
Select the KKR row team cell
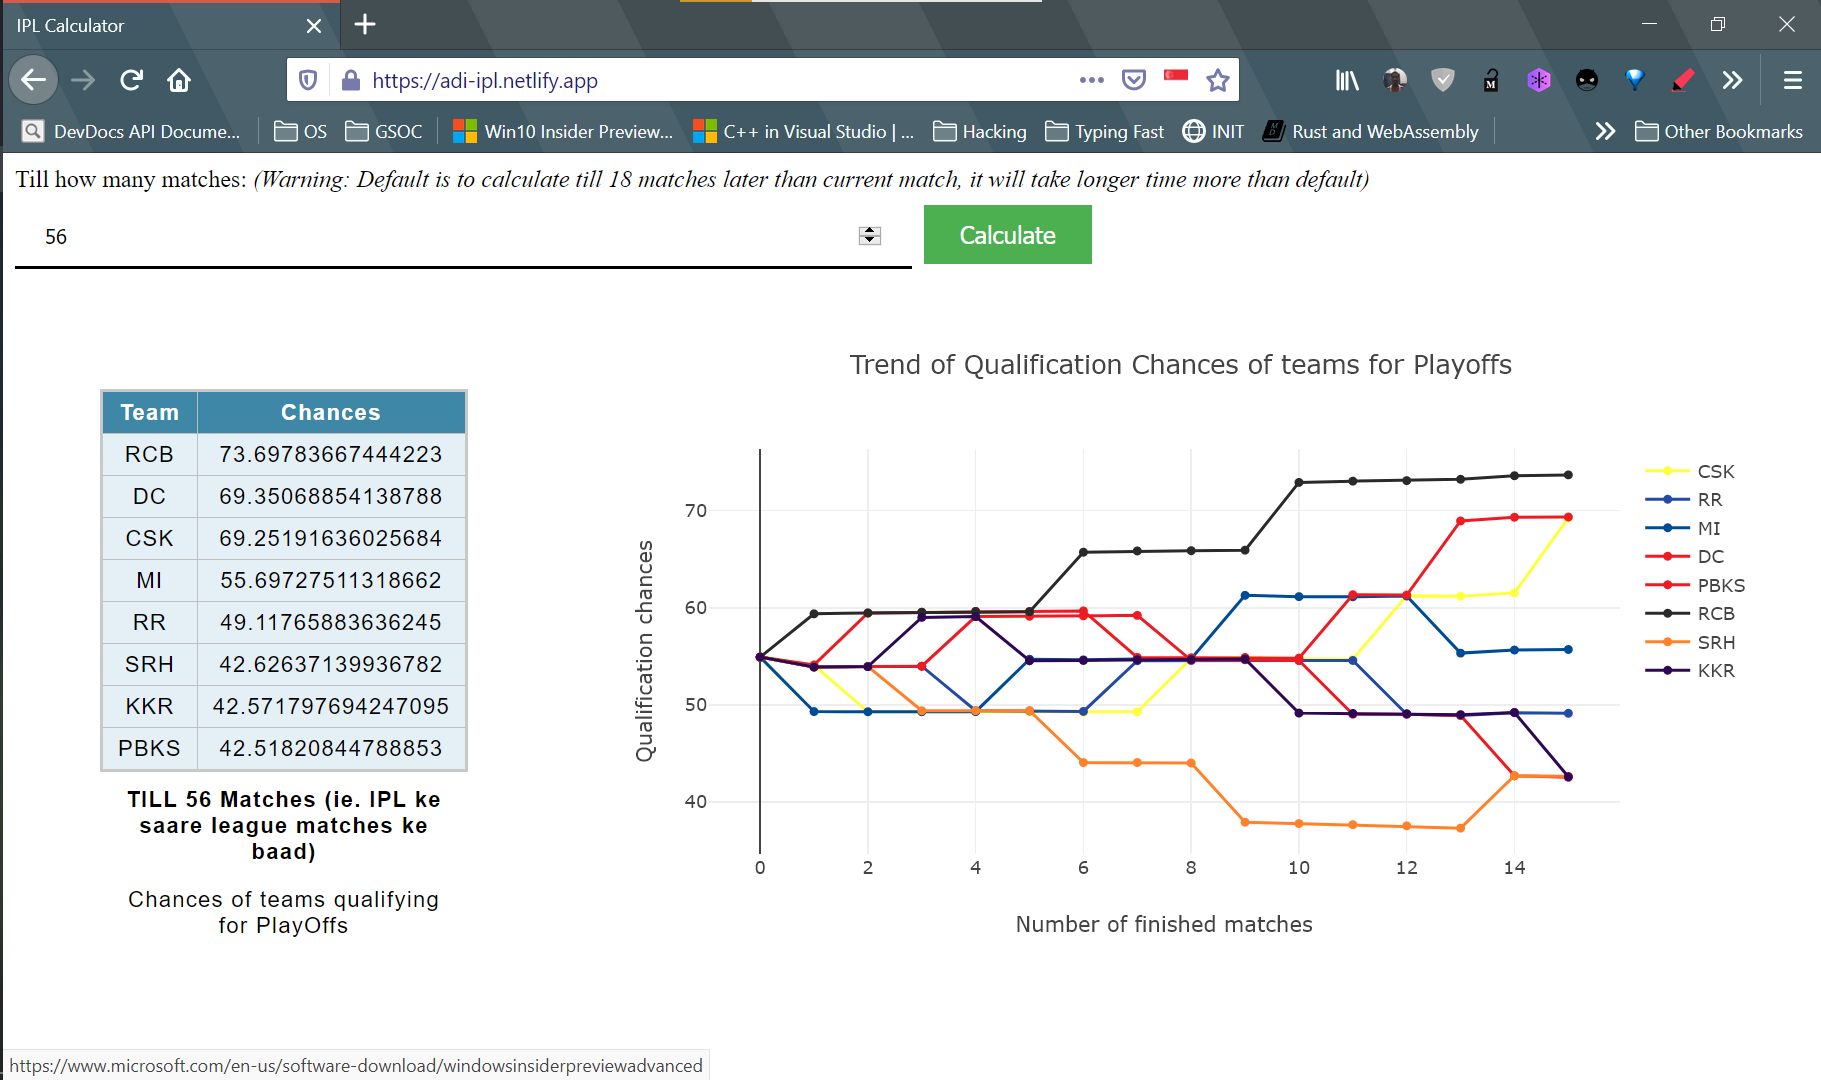click(x=150, y=706)
